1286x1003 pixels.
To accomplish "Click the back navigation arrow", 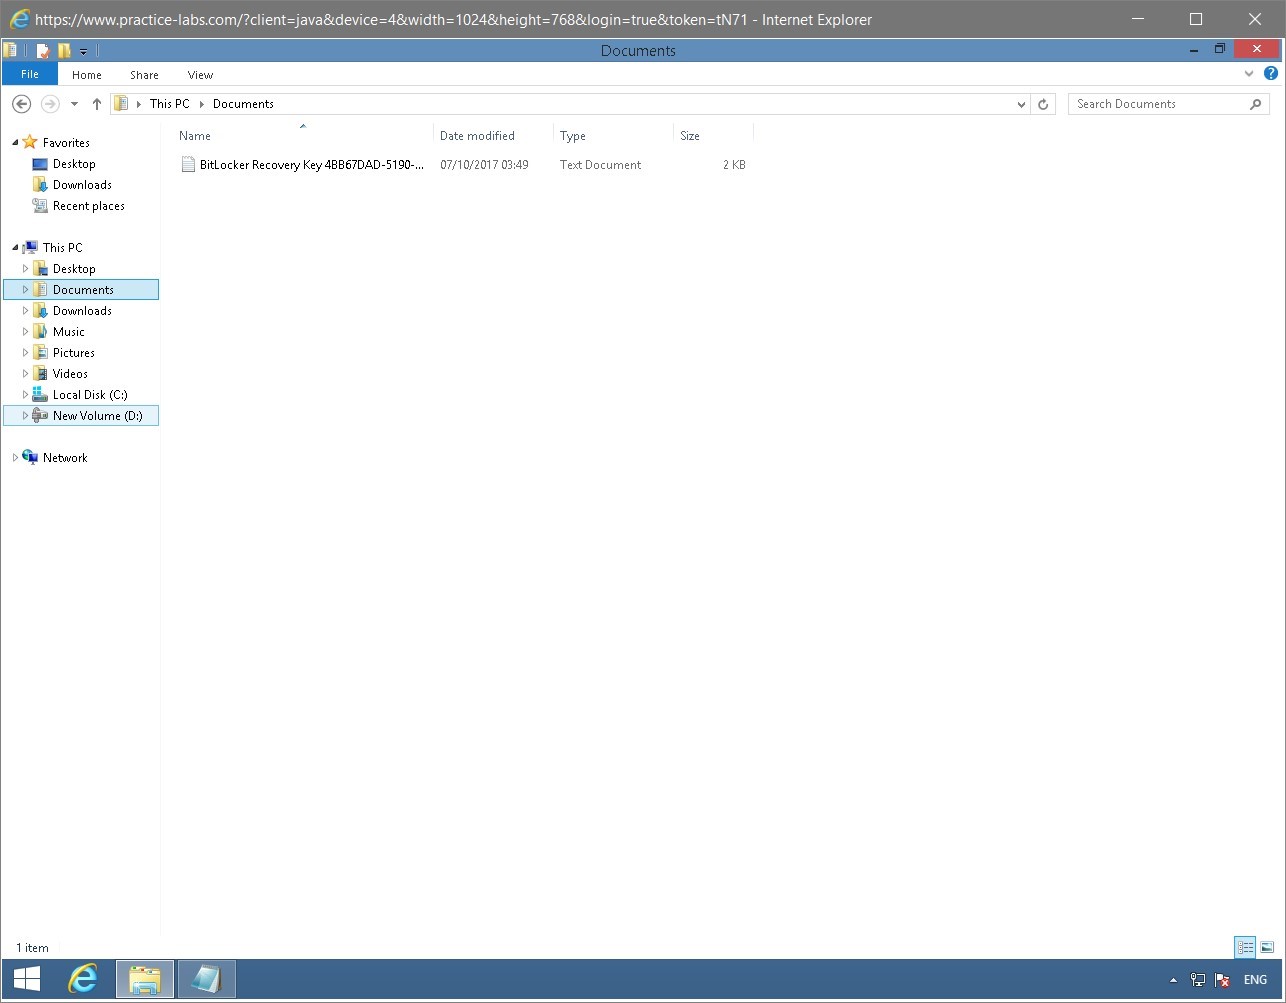I will tap(21, 103).
